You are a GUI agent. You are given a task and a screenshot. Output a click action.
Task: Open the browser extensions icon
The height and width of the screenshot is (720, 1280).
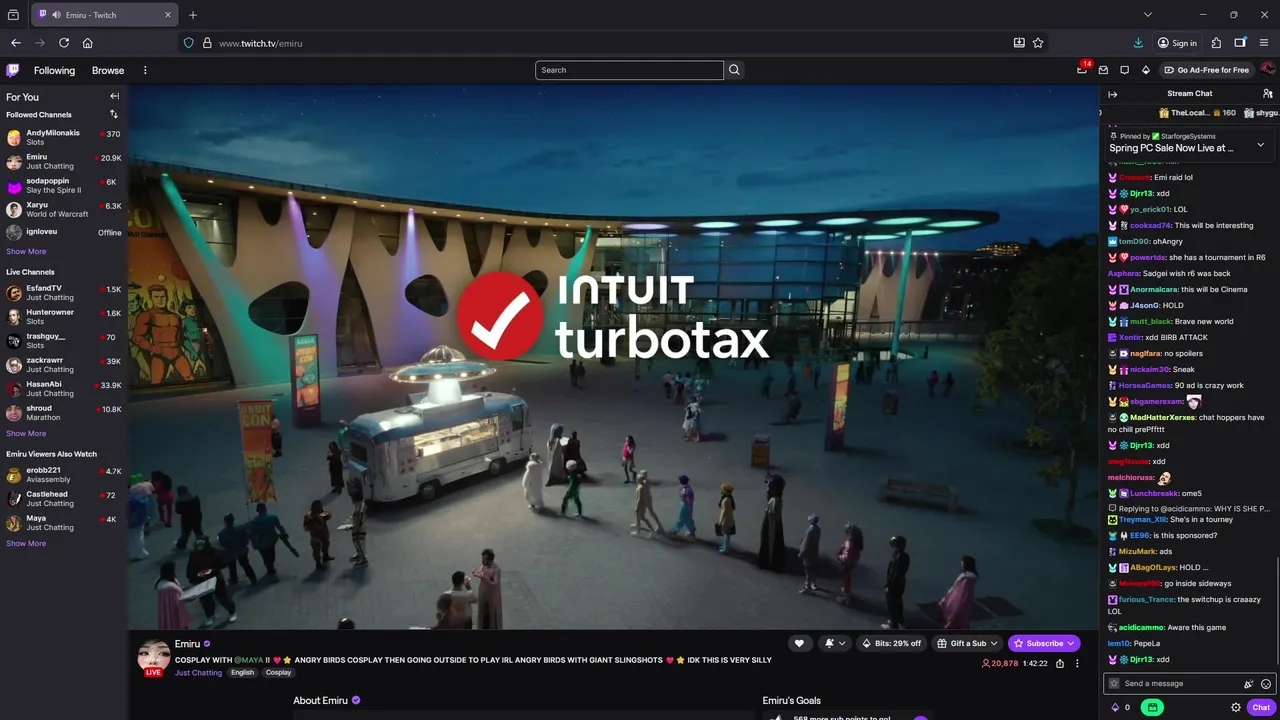coord(1216,43)
